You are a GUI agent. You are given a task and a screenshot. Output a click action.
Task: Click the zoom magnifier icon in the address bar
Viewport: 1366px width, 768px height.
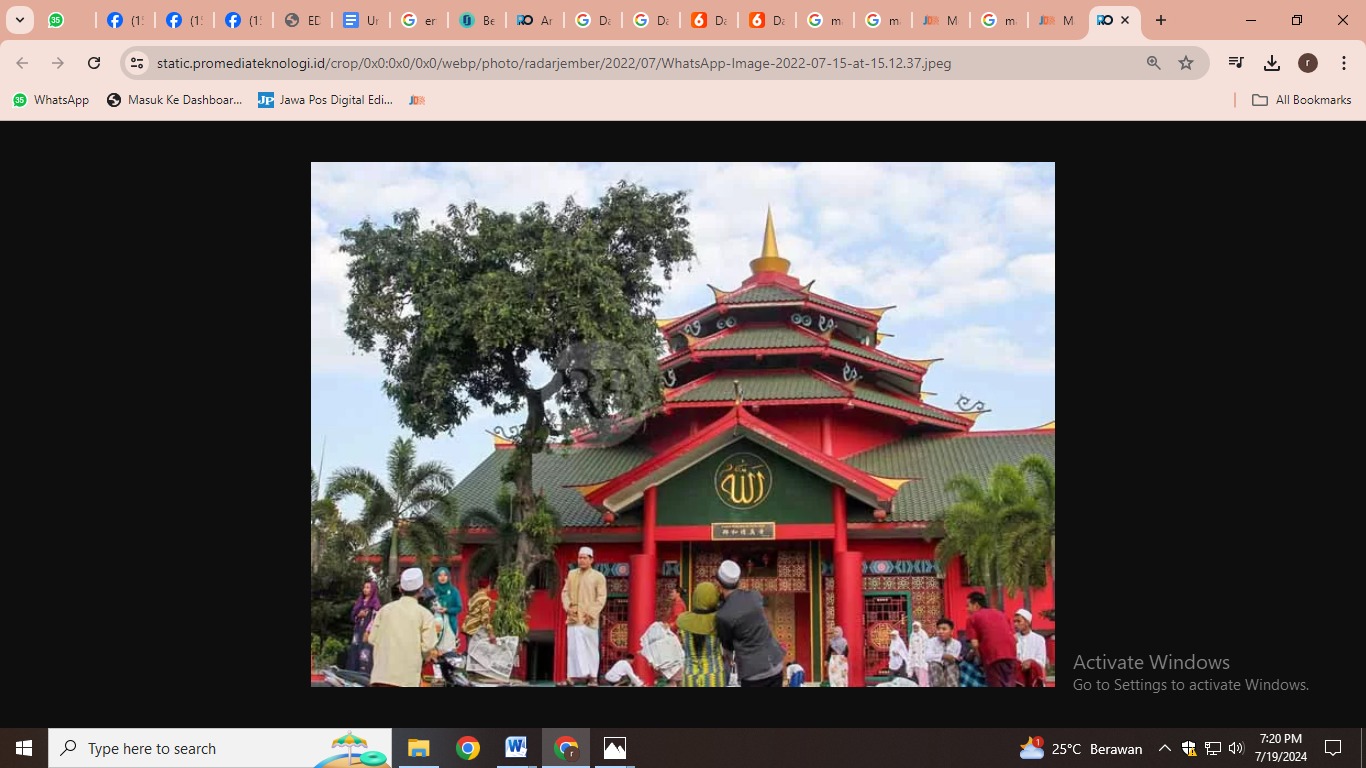(x=1153, y=62)
